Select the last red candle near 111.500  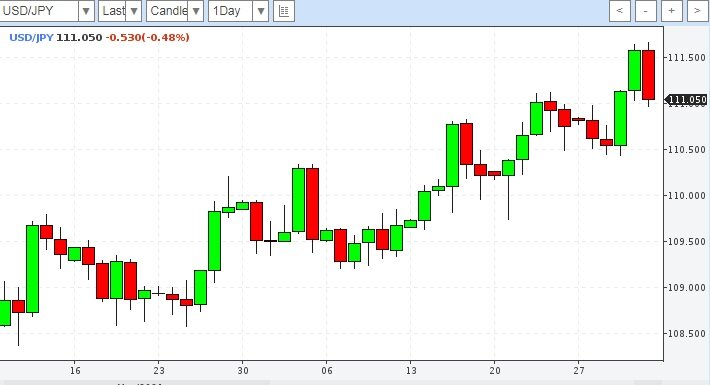tap(648, 75)
